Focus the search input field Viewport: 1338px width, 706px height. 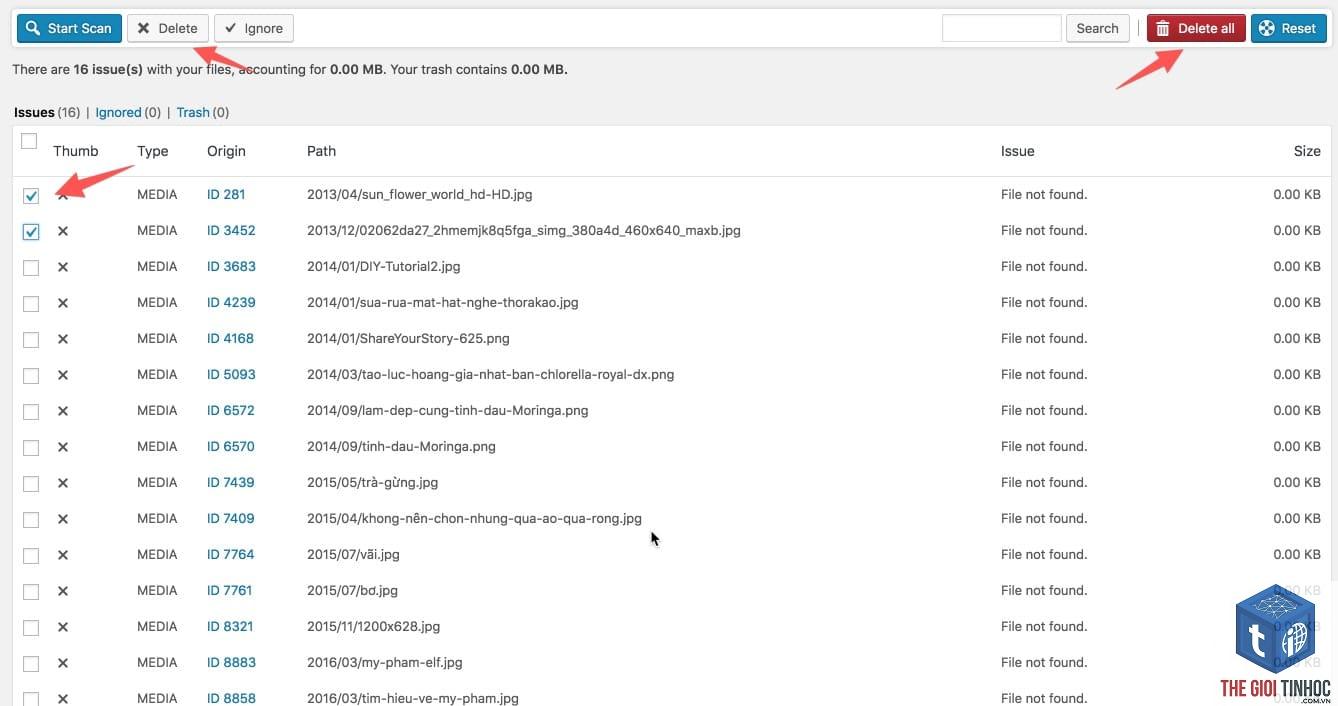pyautogui.click(x=1001, y=28)
